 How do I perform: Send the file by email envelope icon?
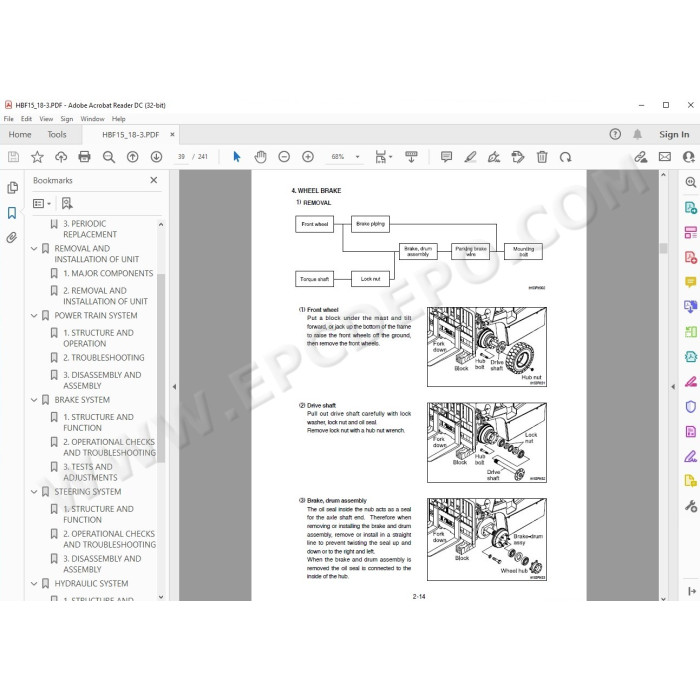(x=665, y=157)
